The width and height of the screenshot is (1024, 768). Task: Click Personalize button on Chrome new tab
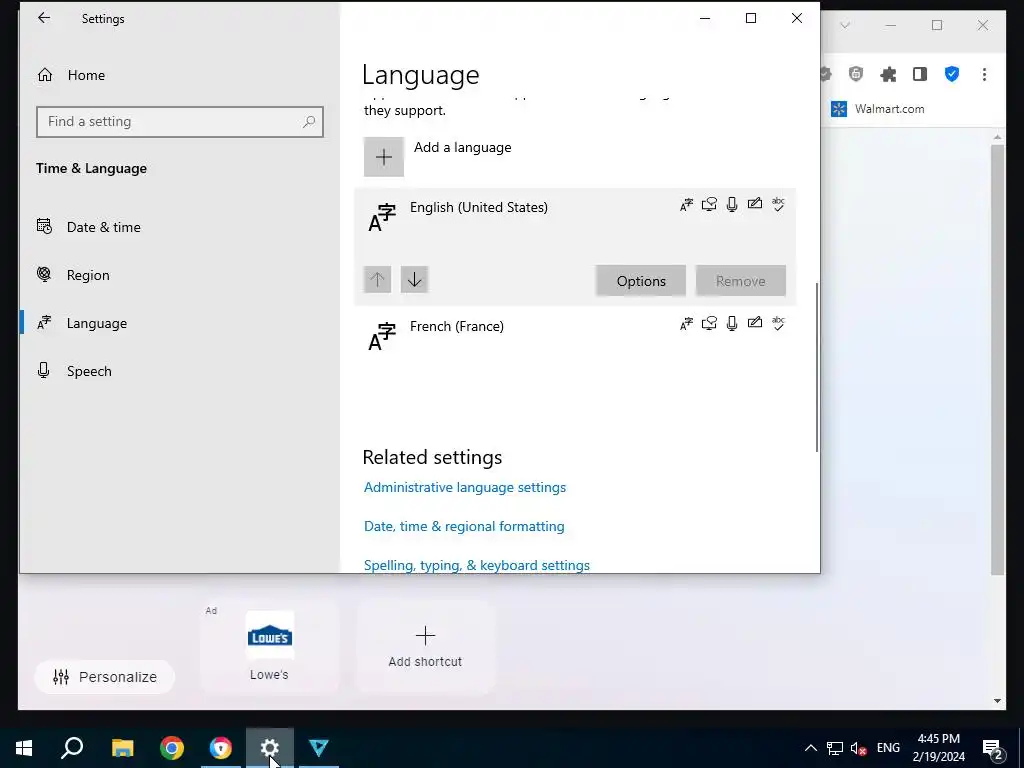click(104, 677)
